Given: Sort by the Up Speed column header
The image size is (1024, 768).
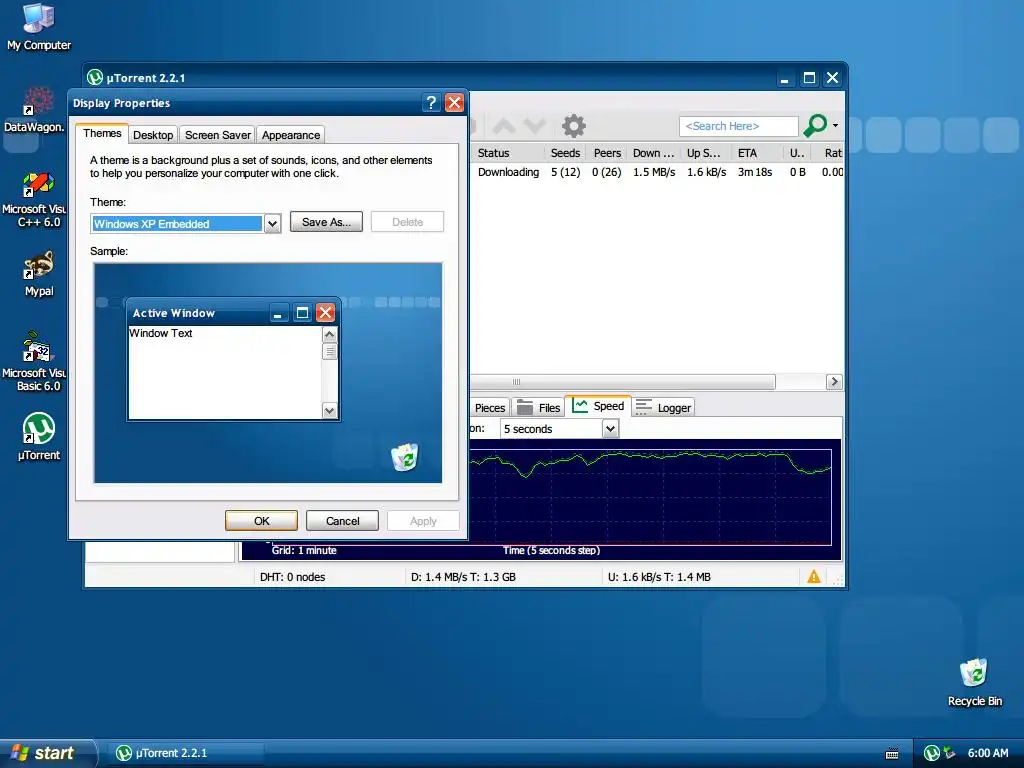Looking at the screenshot, I should [706, 153].
